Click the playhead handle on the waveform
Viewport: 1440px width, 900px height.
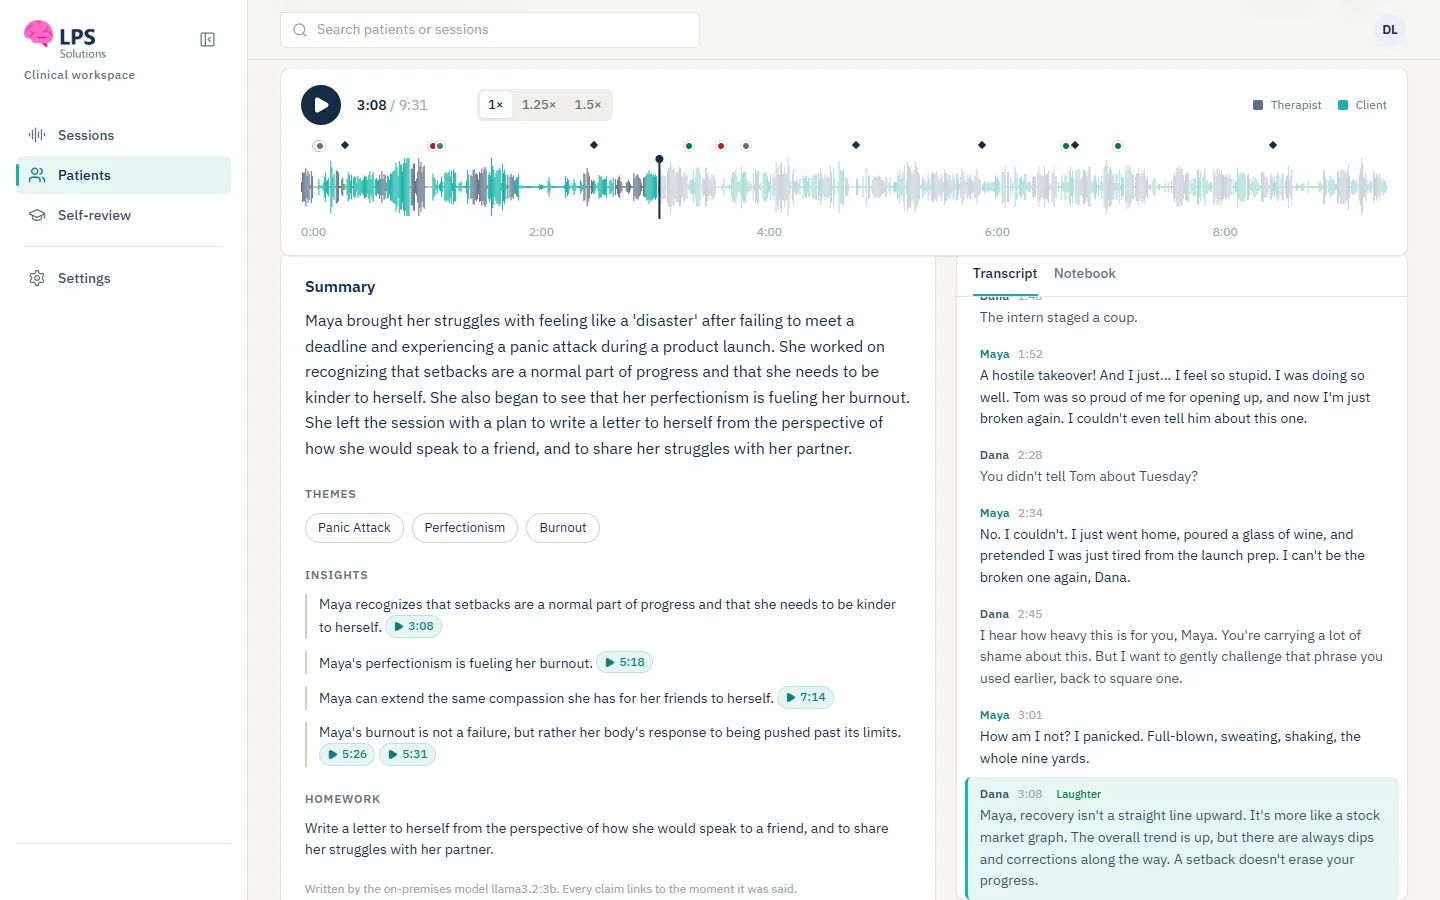tap(659, 159)
